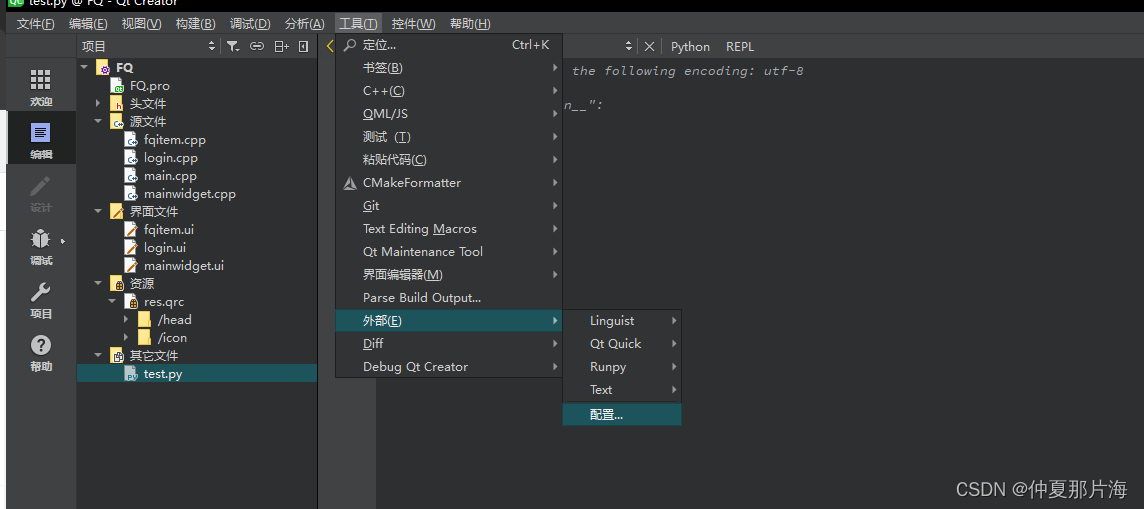Expand the /head folder arrow
Image resolution: width=1144 pixels, height=509 pixels.
coord(126,319)
